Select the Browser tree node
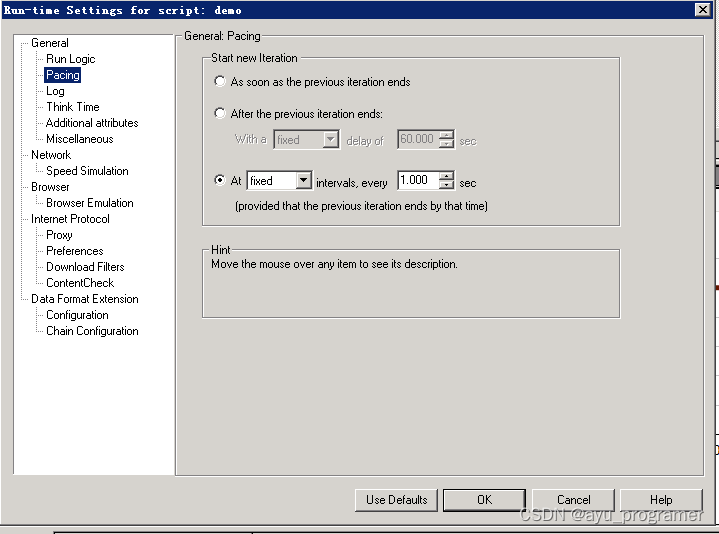719x534 pixels. (x=50, y=187)
